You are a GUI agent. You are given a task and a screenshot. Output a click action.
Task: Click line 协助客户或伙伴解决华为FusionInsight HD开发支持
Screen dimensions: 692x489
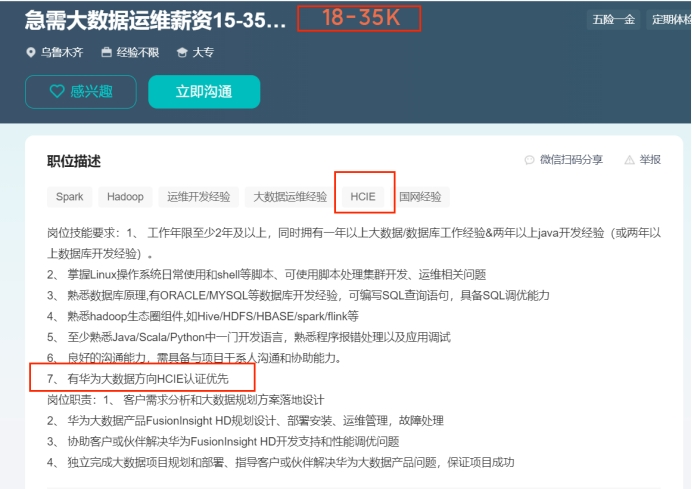(223, 441)
